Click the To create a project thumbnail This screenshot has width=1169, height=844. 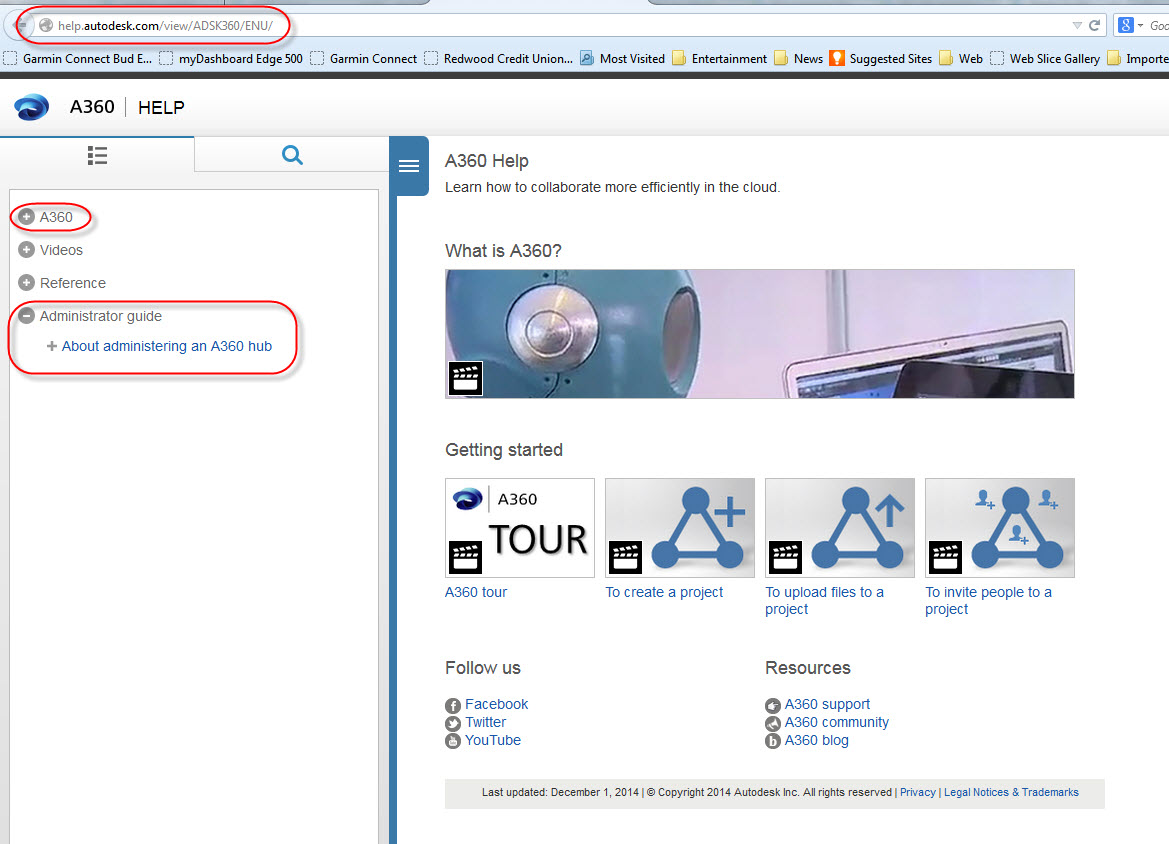[679, 527]
